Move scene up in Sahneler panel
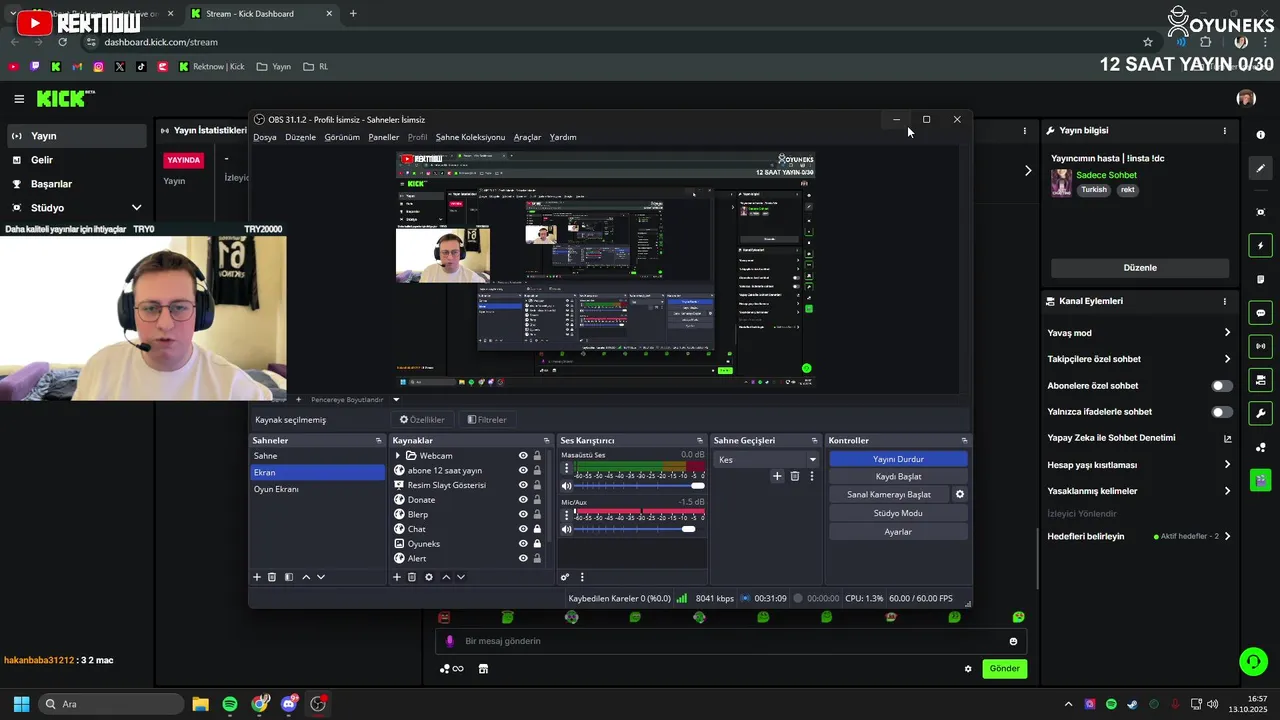Image resolution: width=1280 pixels, height=720 pixels. [306, 577]
